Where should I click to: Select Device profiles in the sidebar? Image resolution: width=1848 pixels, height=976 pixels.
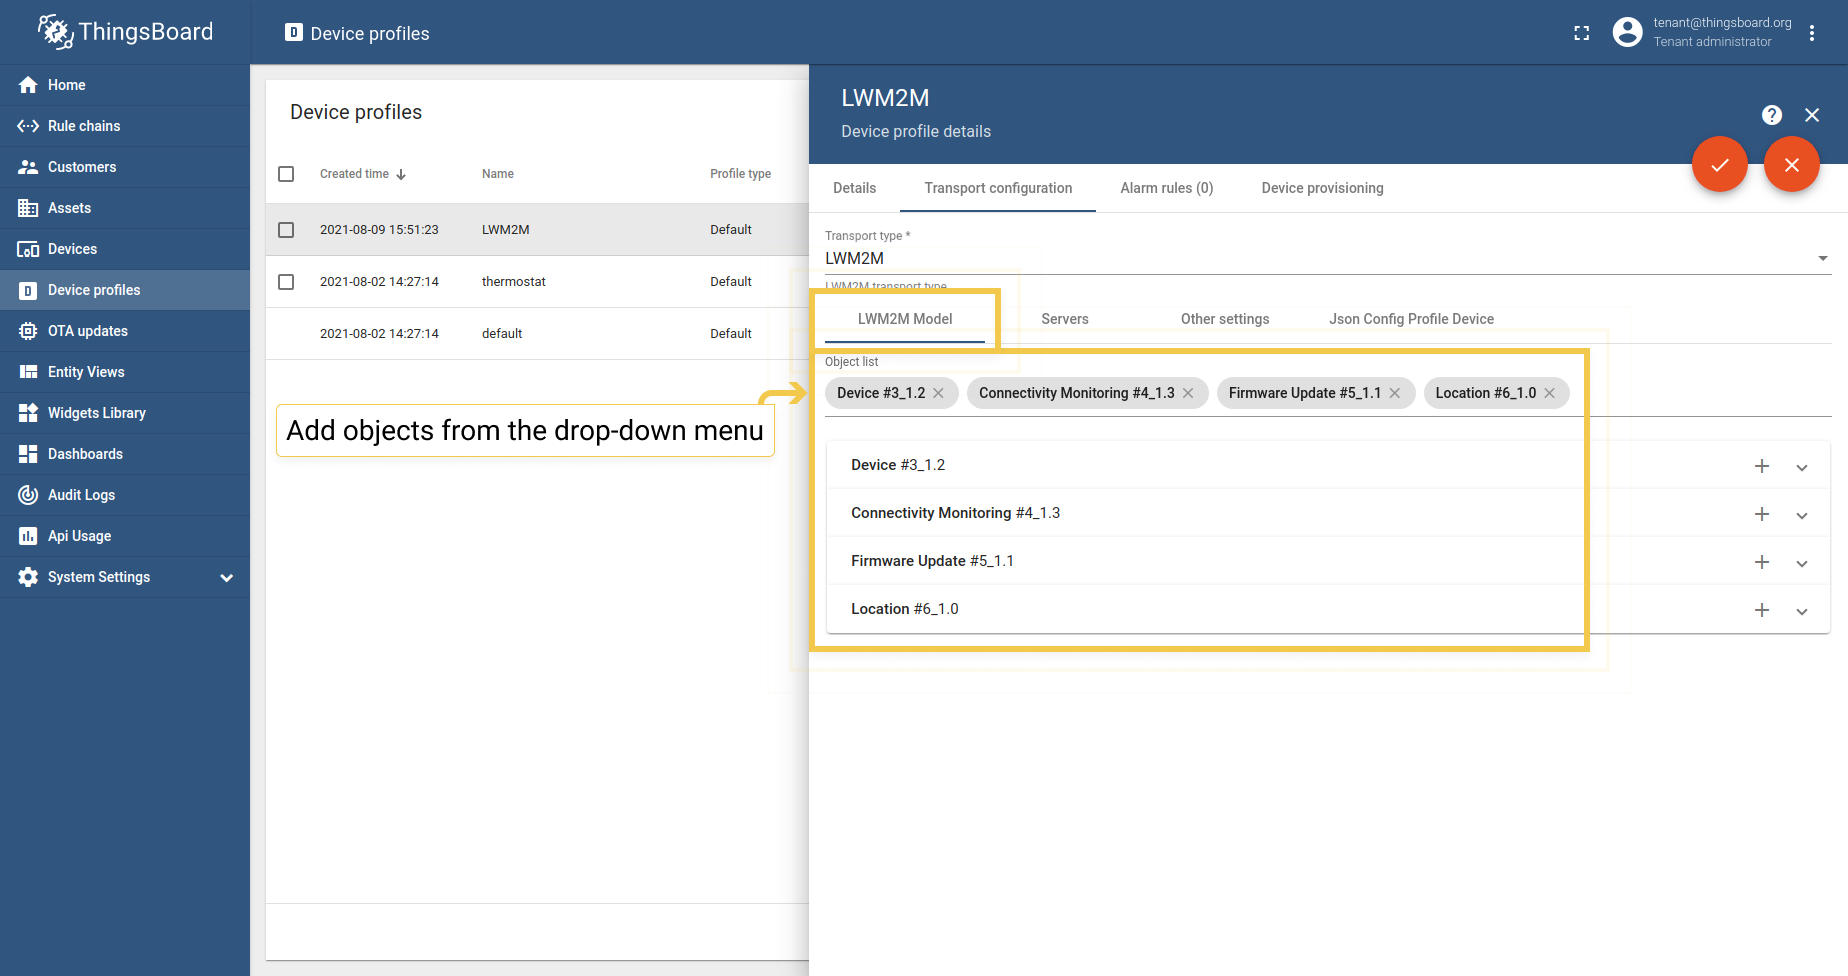(125, 290)
